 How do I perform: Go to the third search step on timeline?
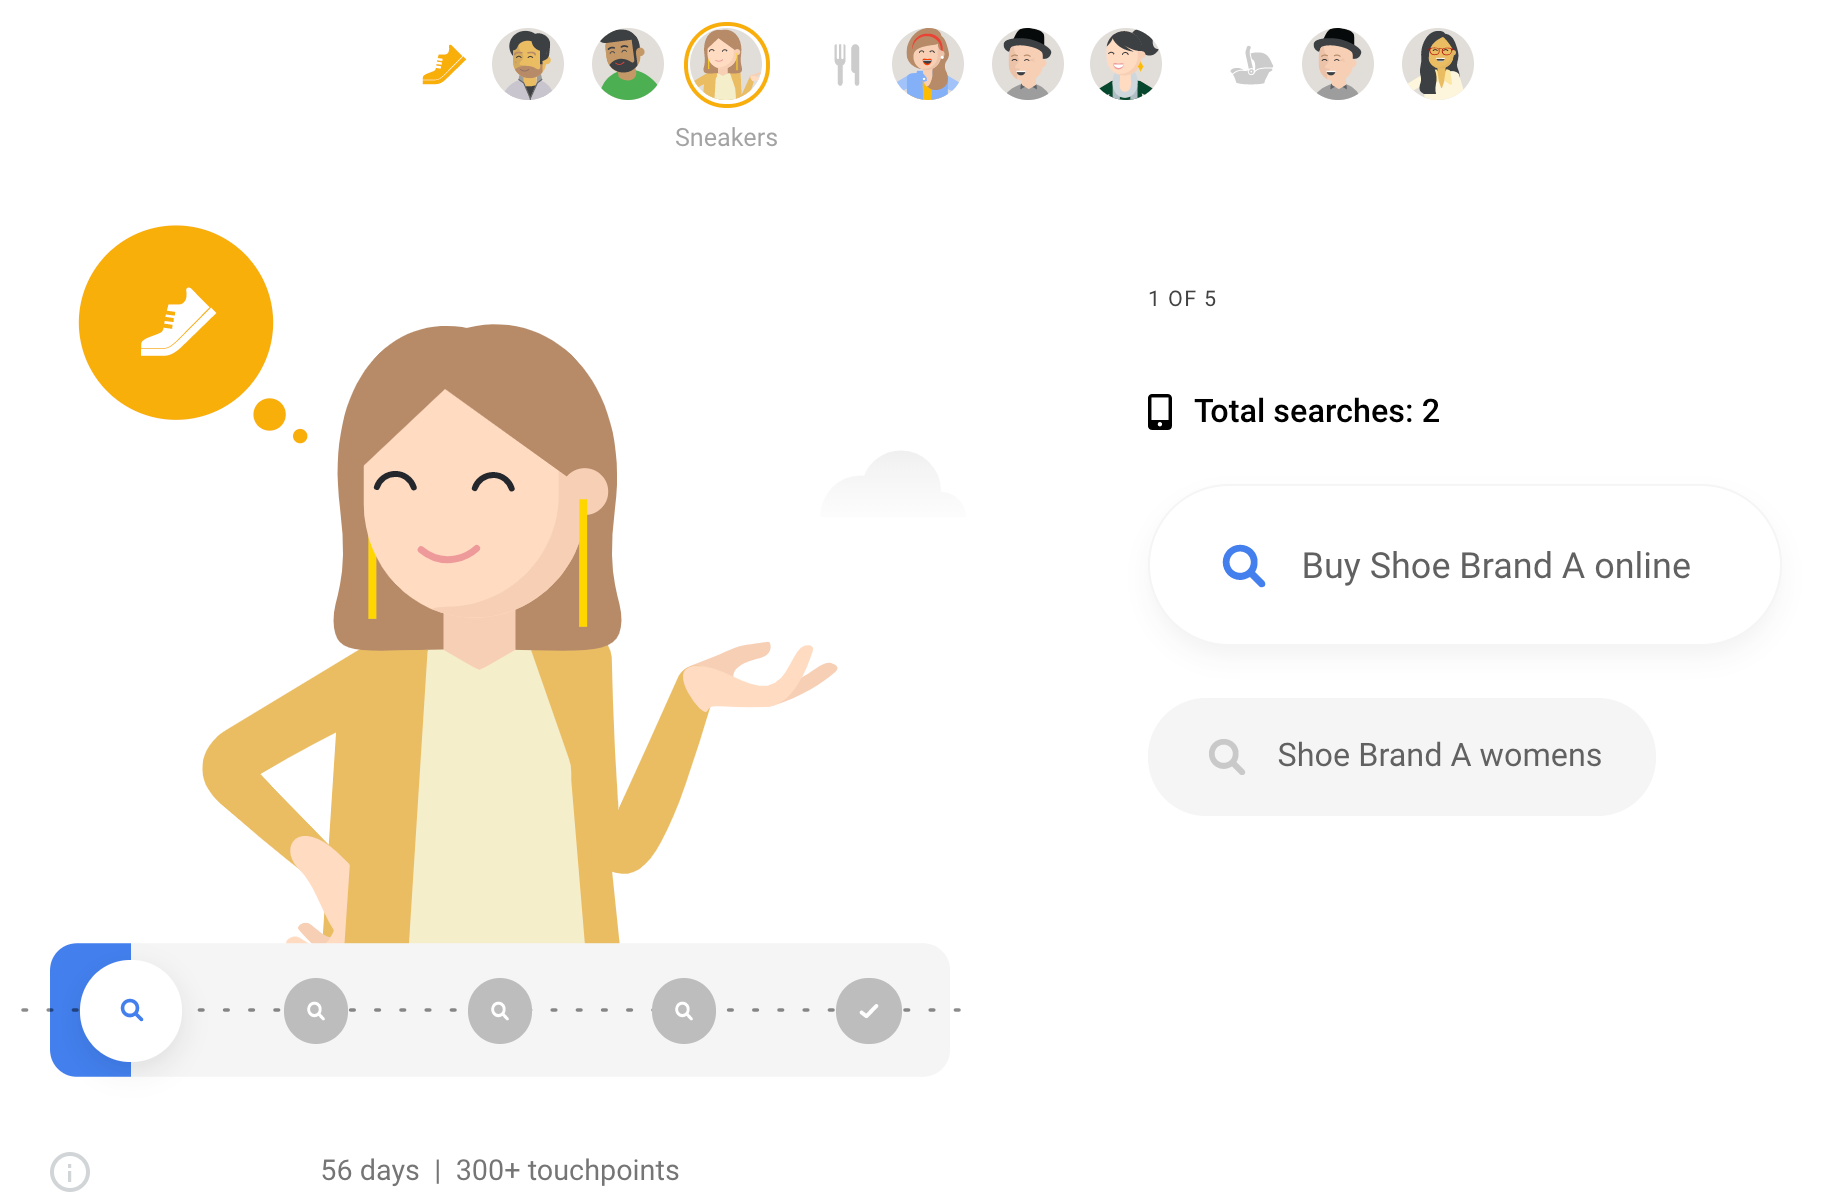coord(500,1011)
